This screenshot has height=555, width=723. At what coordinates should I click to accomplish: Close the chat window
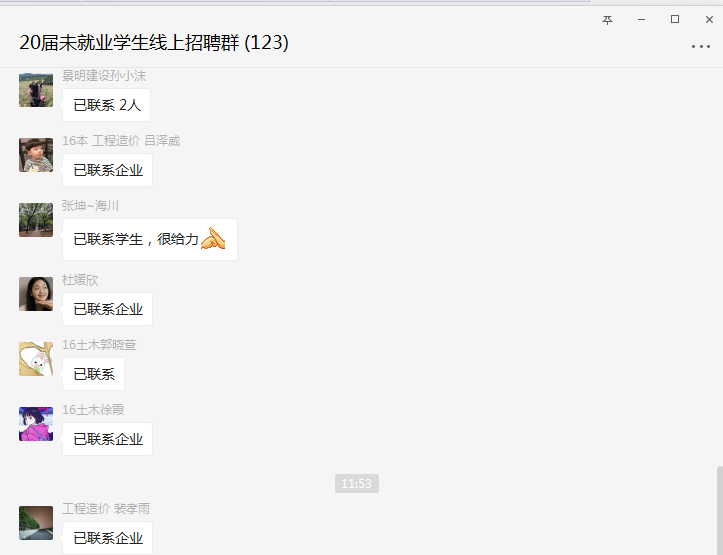coord(709,20)
